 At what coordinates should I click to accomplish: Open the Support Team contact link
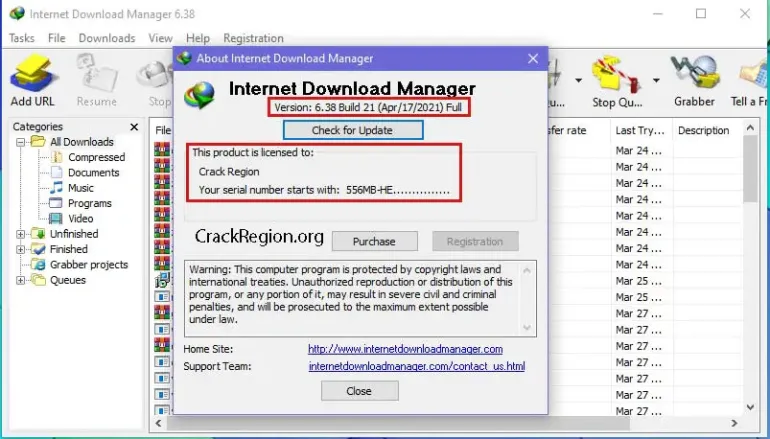click(416, 366)
